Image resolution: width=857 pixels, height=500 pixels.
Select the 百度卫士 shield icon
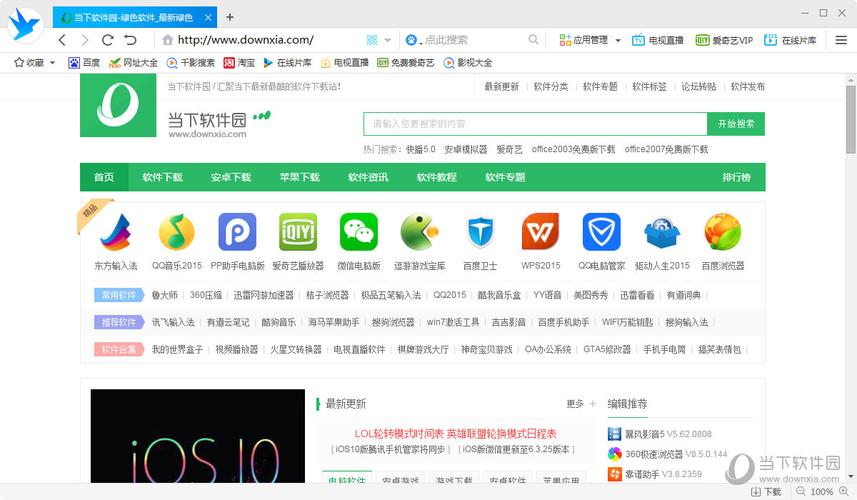coord(480,233)
